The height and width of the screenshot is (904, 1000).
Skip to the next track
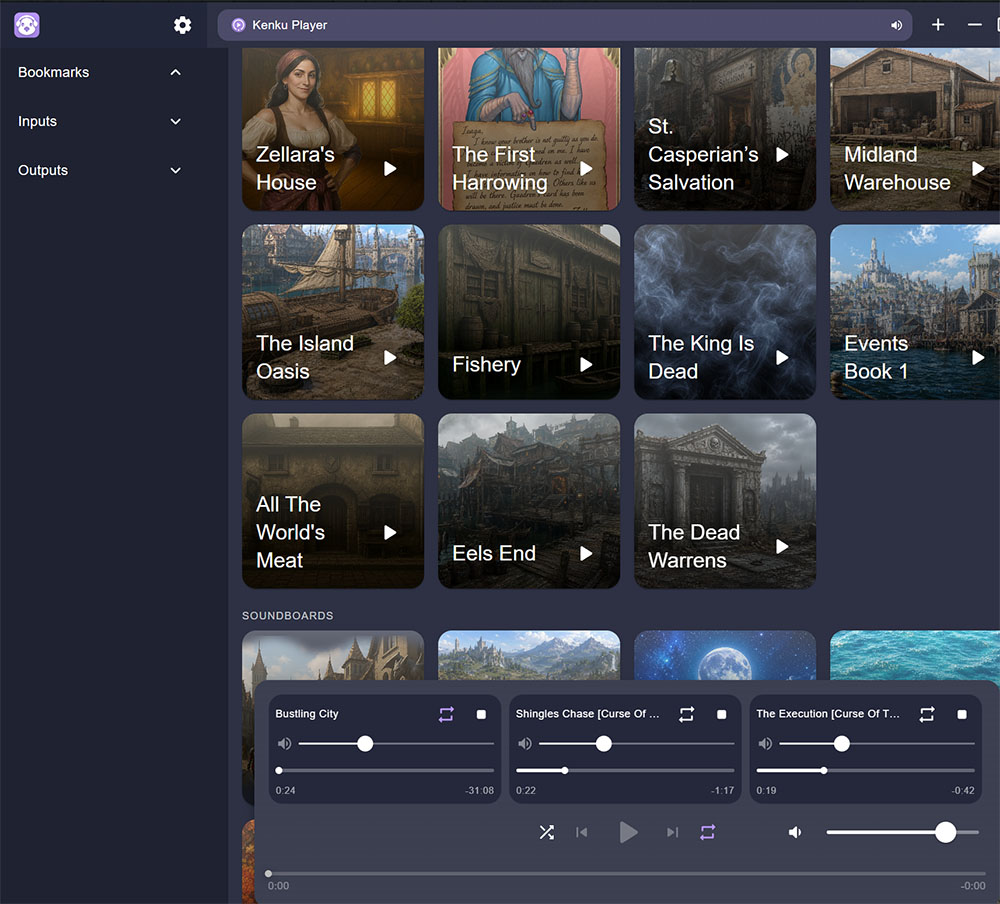[x=672, y=832]
